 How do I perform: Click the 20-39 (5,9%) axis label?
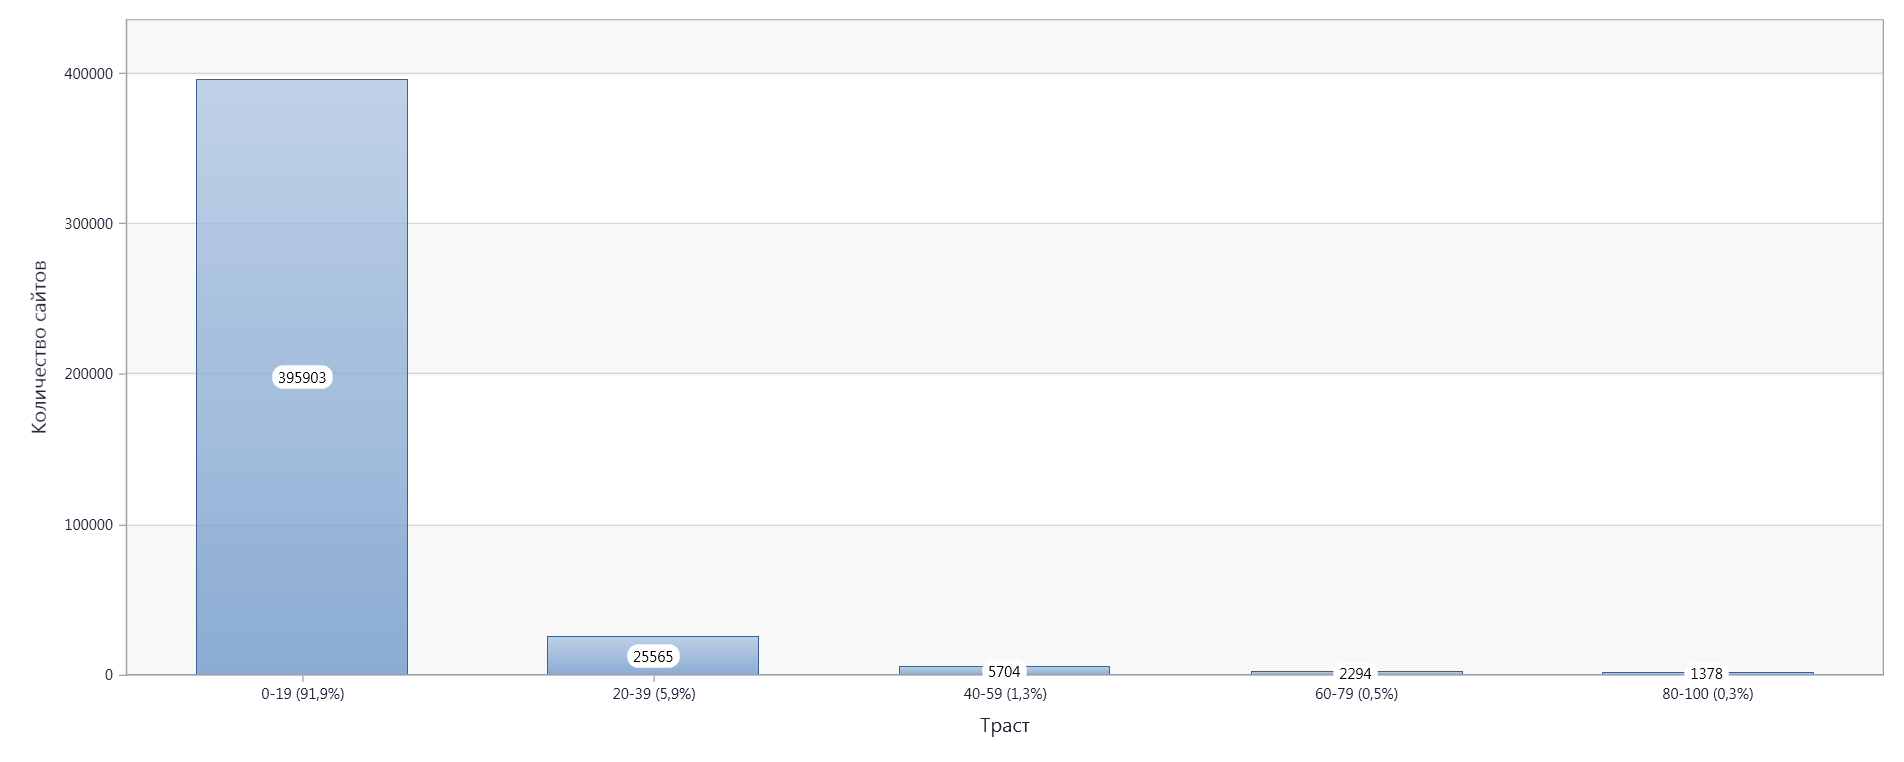tap(654, 694)
